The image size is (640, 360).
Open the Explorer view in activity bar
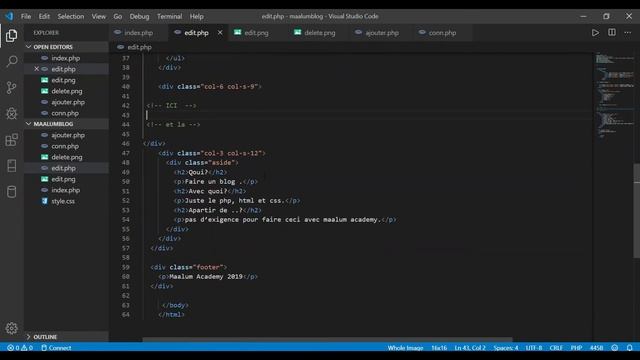pyautogui.click(x=11, y=36)
